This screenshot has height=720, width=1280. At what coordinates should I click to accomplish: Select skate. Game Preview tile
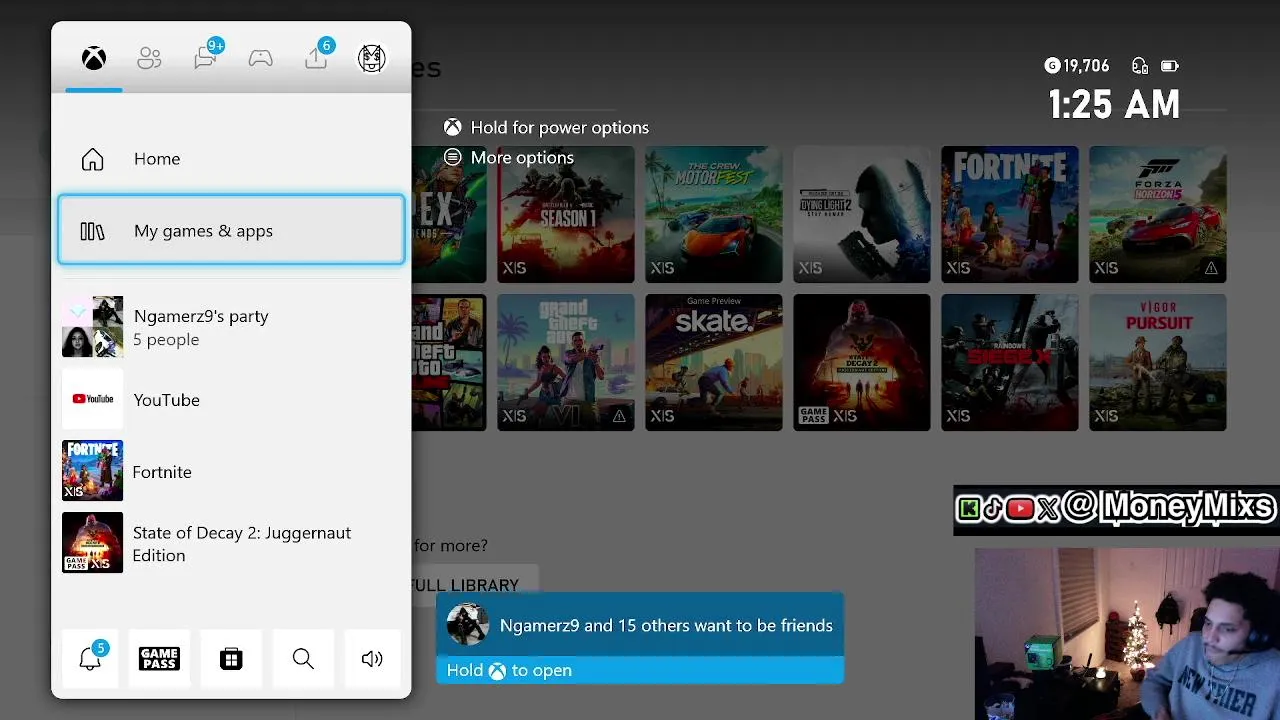(x=714, y=362)
